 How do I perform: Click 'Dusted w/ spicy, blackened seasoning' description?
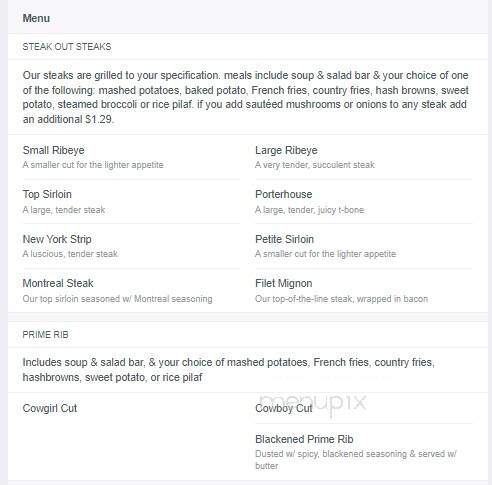pos(356,460)
